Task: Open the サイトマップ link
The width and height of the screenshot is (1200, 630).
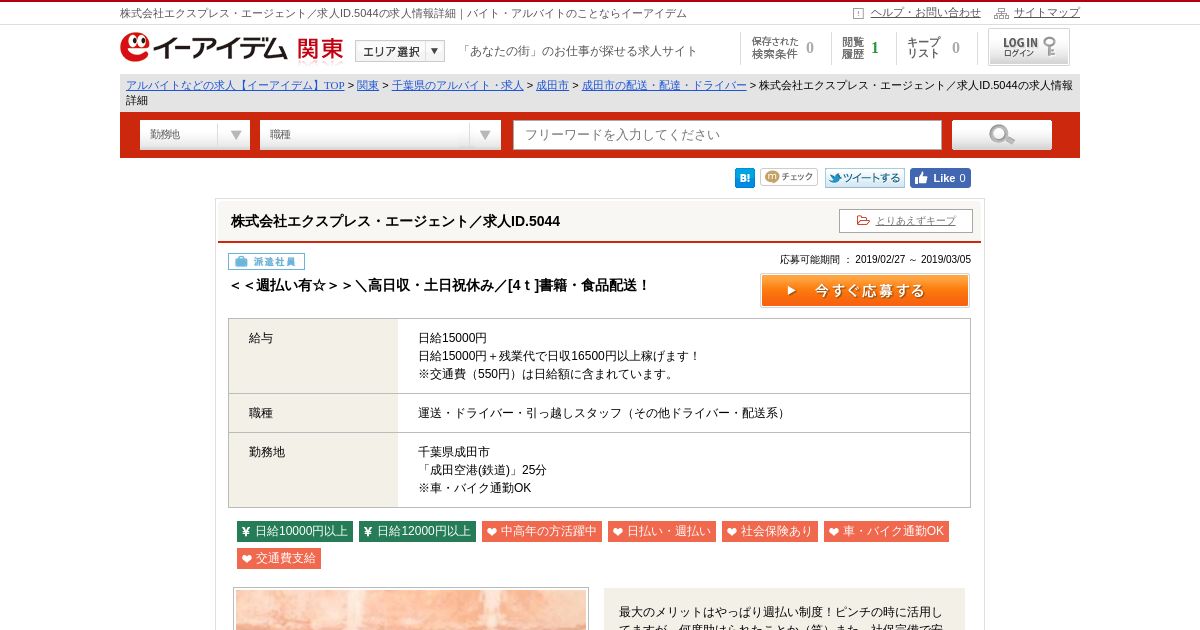Action: coord(1046,13)
